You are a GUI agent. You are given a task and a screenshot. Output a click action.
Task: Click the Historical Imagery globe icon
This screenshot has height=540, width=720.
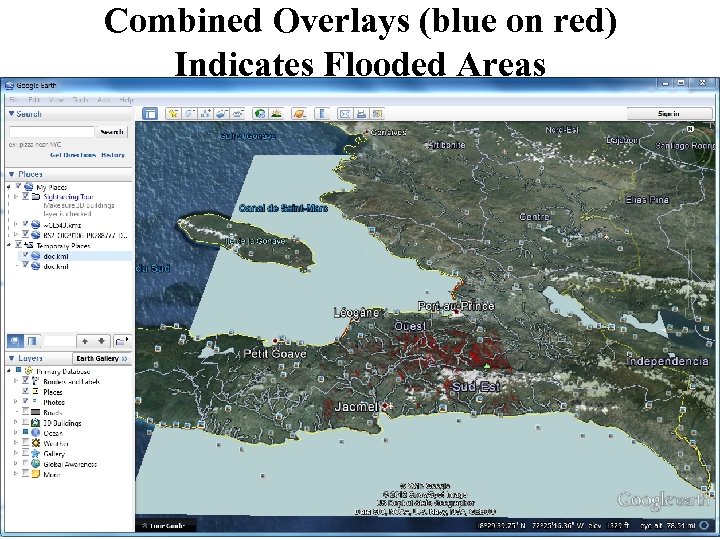(260, 113)
